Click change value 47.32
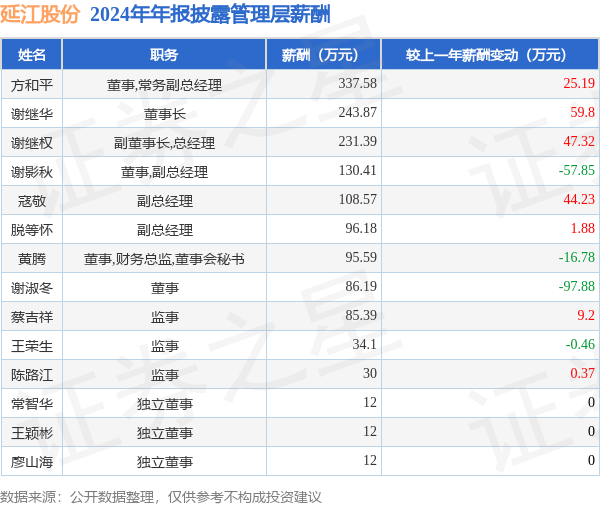 click(x=579, y=142)
